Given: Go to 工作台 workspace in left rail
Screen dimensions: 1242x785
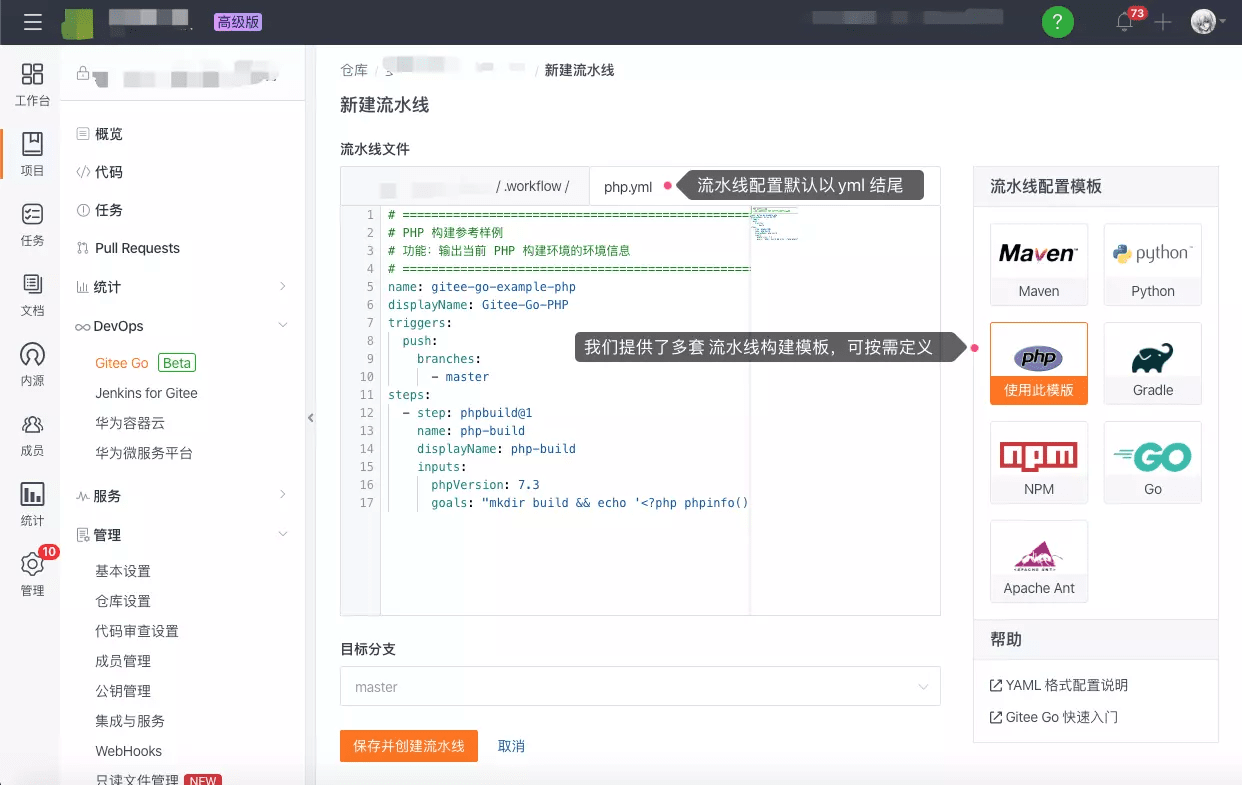Looking at the screenshot, I should [32, 85].
